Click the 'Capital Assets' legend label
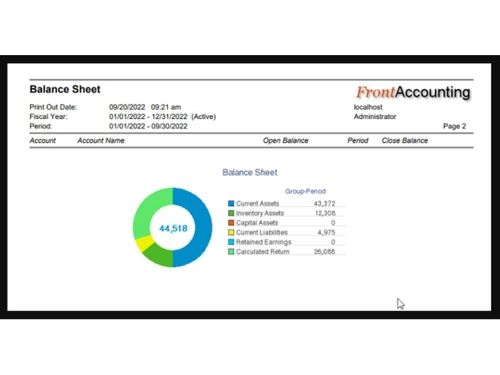Screen dimensions: 500x375 click(257, 223)
